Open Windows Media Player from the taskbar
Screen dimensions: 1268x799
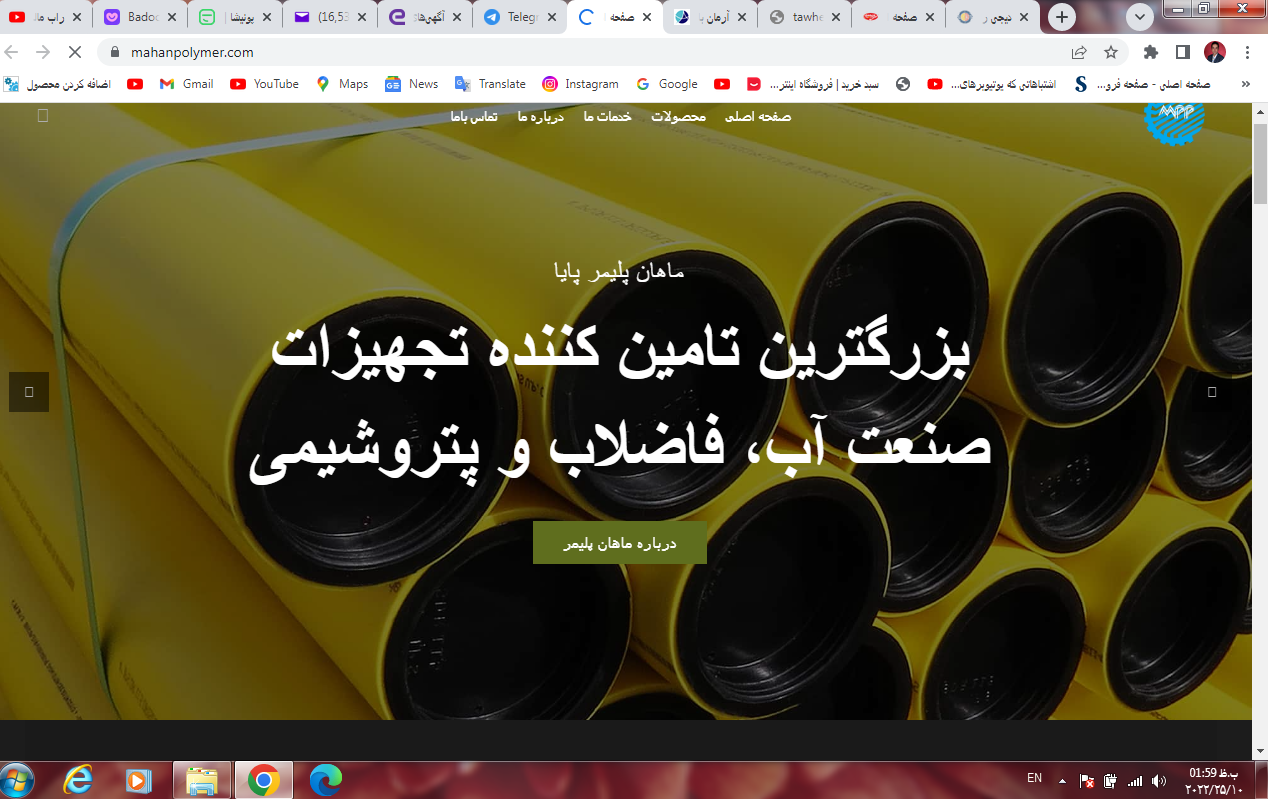click(x=139, y=780)
